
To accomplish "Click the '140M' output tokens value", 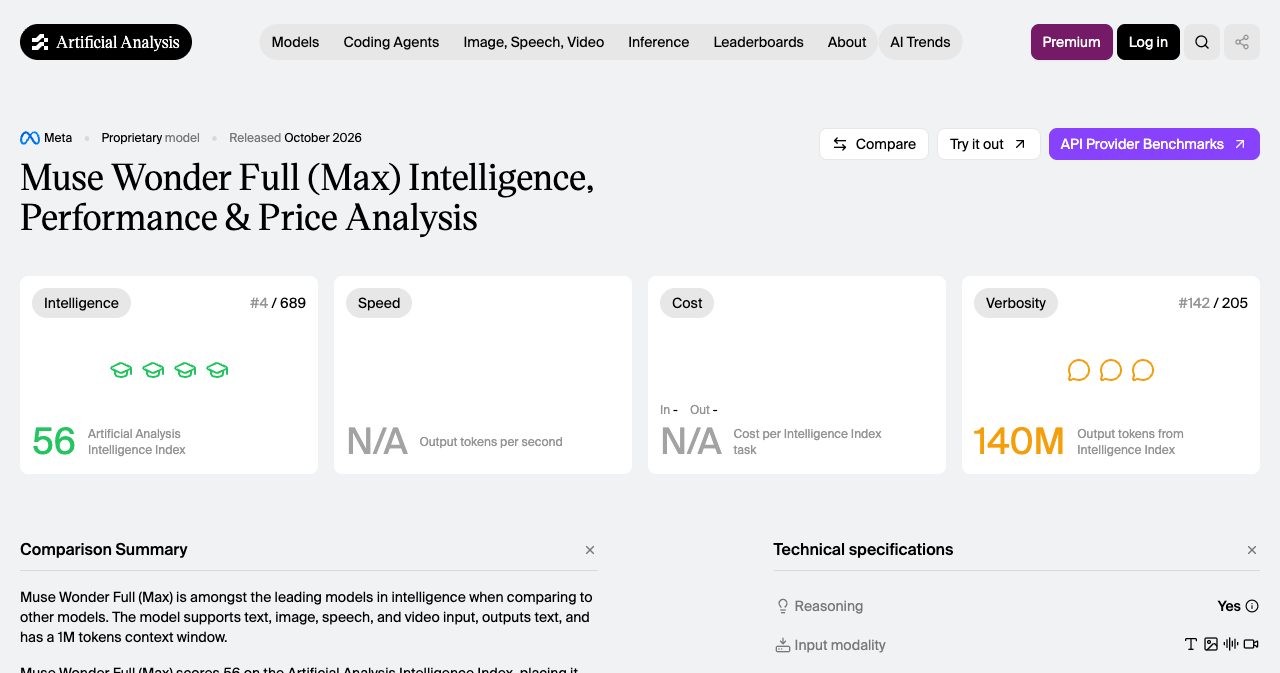I will (1019, 441).
